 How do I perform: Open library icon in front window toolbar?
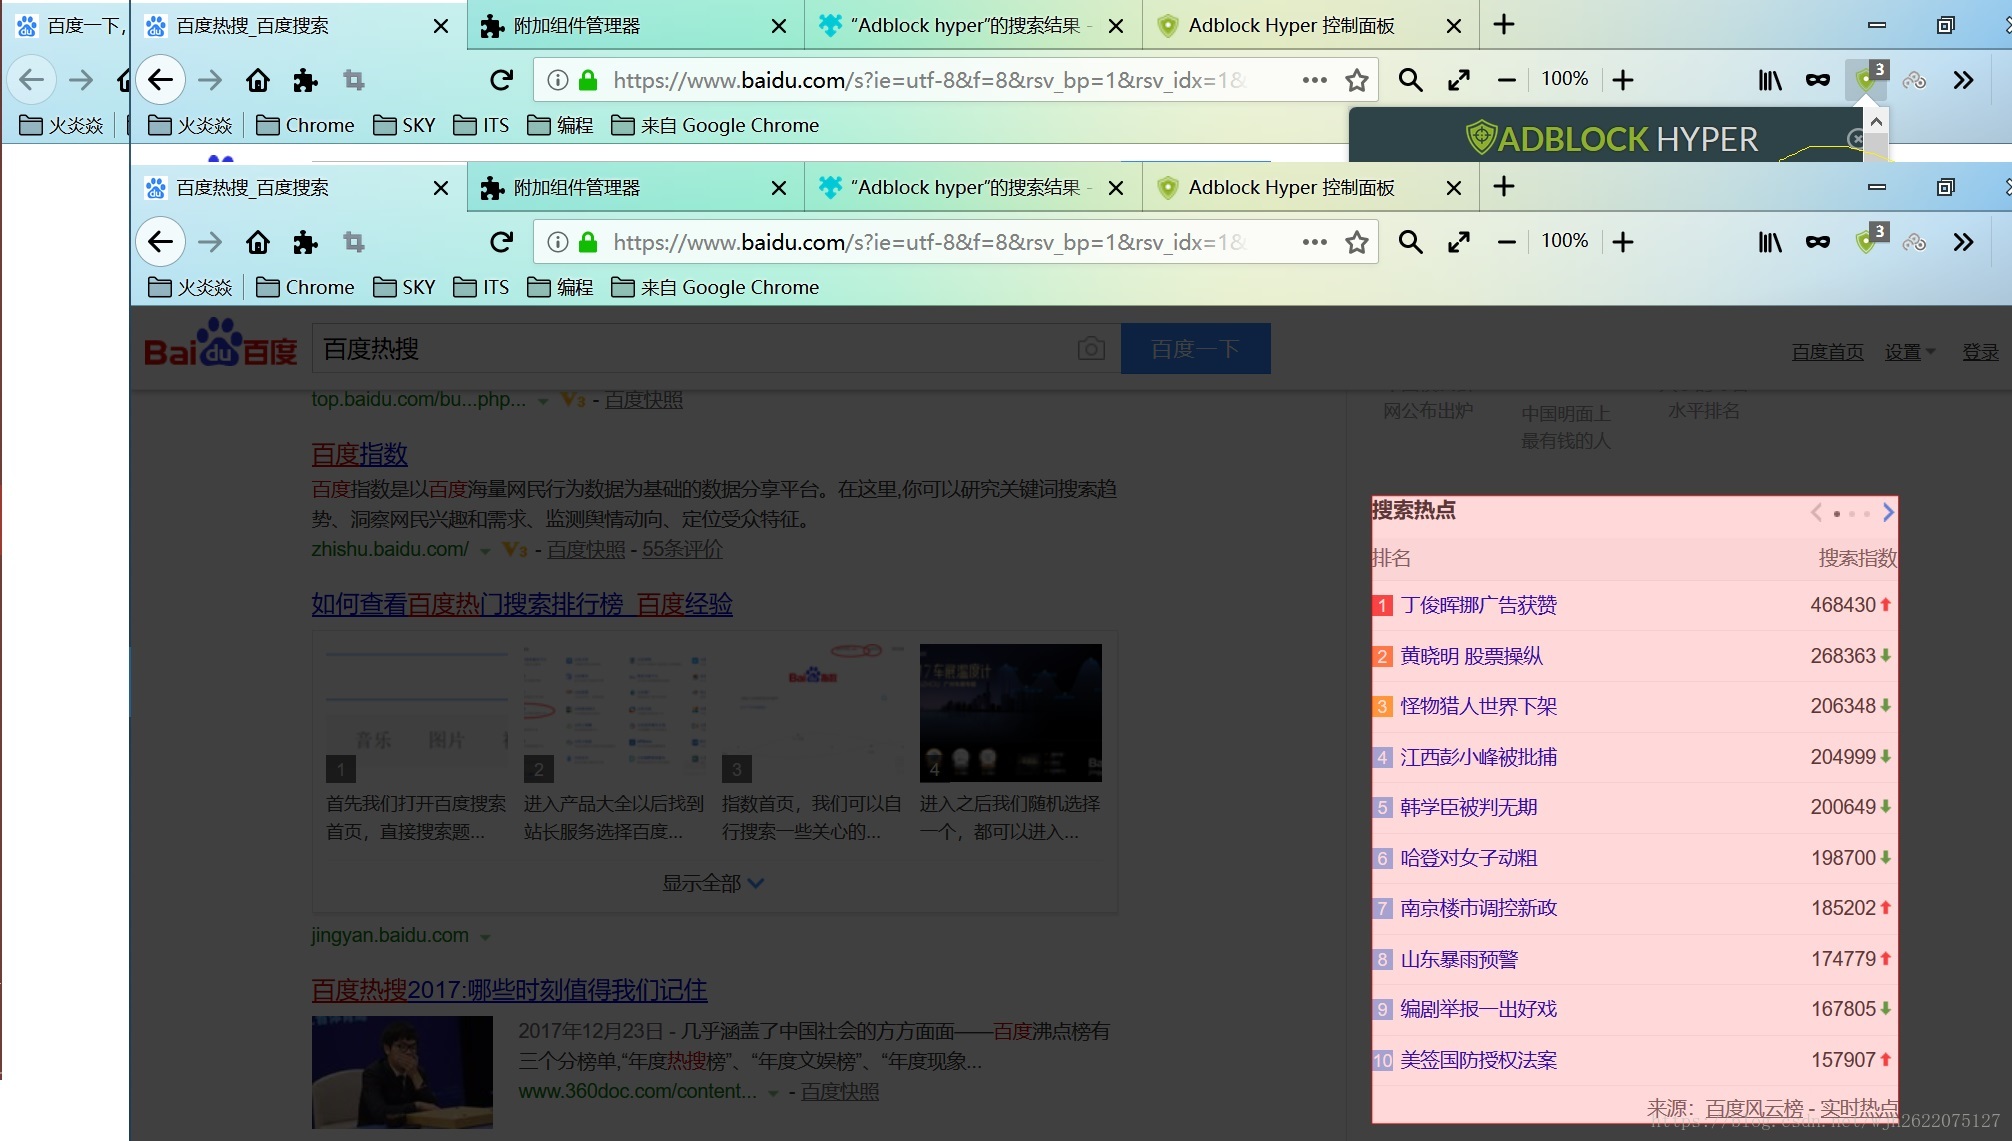point(1770,242)
